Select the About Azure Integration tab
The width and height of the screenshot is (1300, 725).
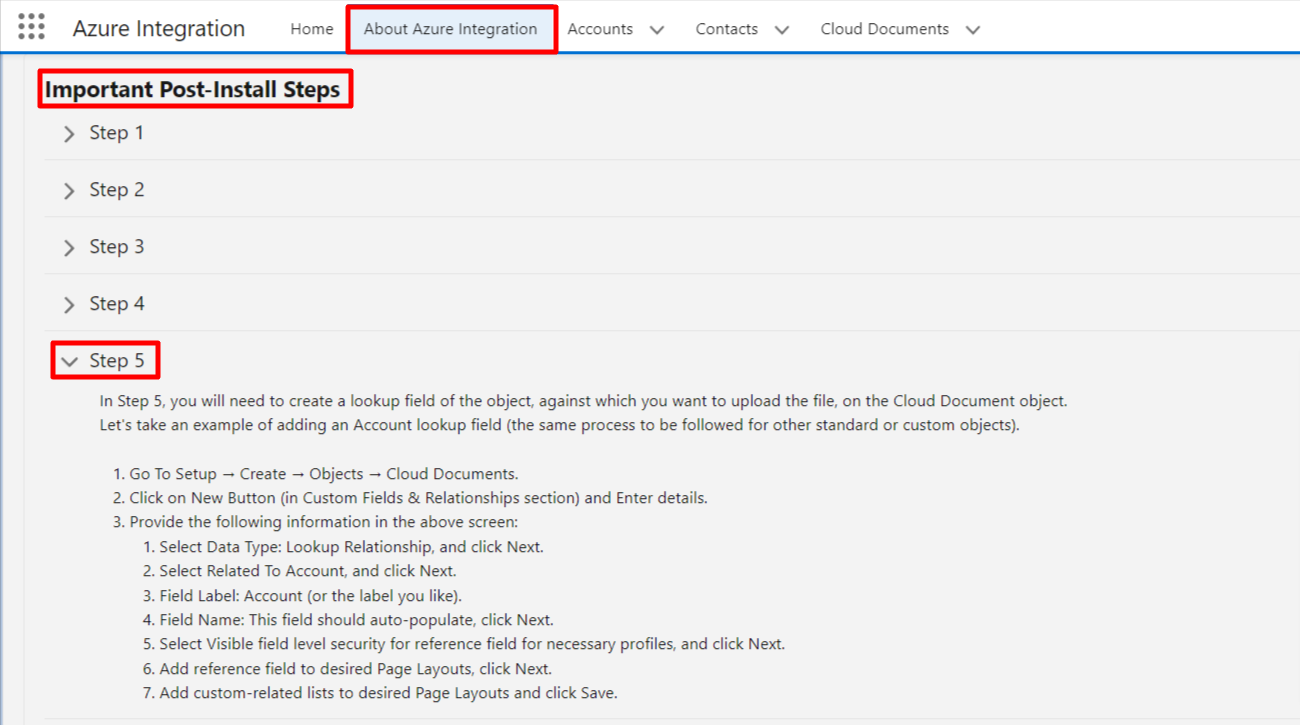click(x=451, y=29)
